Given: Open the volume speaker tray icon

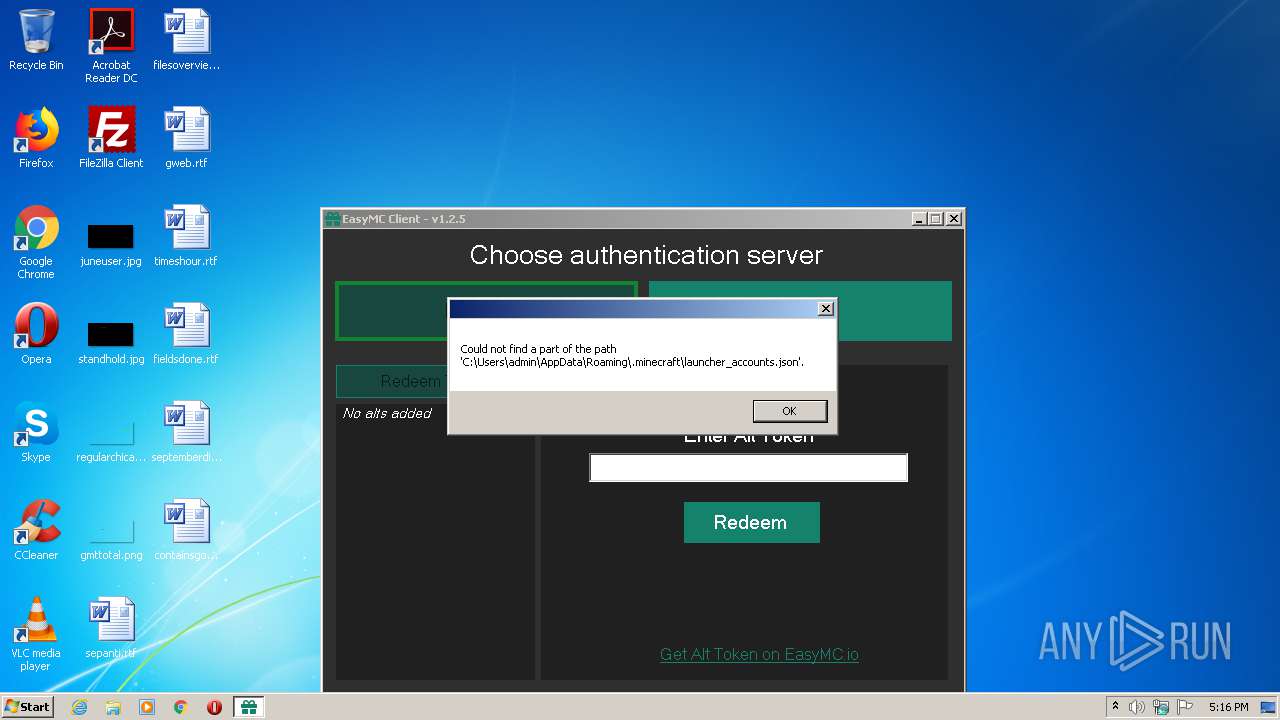Looking at the screenshot, I should 1137,707.
